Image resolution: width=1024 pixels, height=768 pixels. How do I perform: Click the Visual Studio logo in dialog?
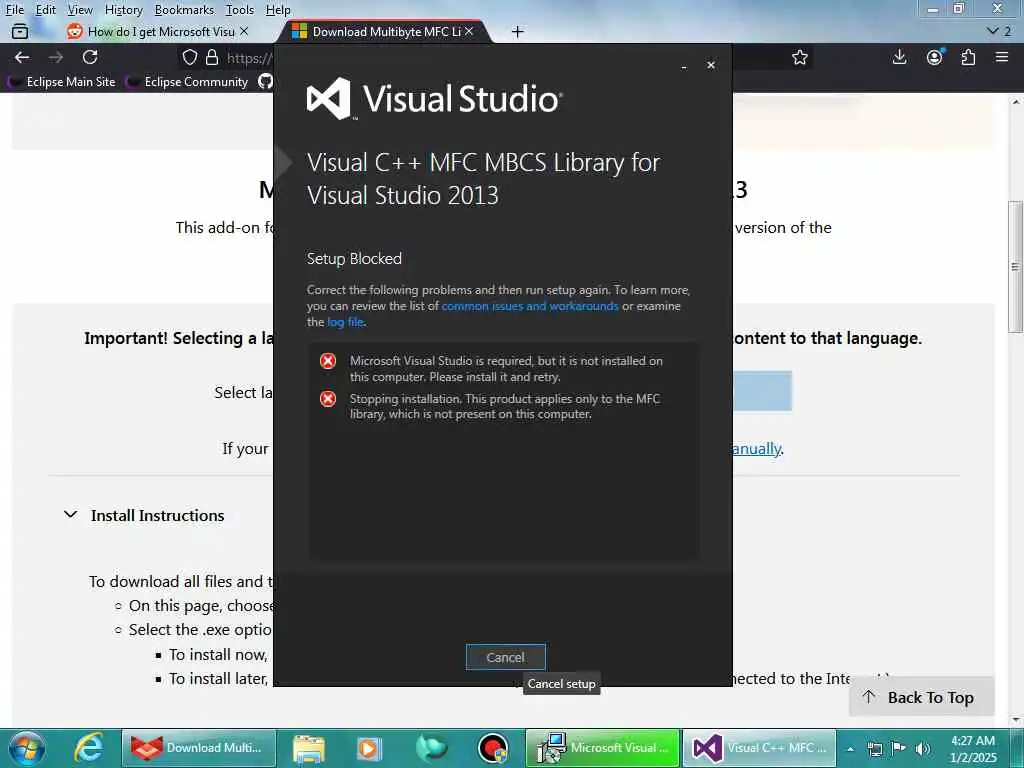click(434, 99)
